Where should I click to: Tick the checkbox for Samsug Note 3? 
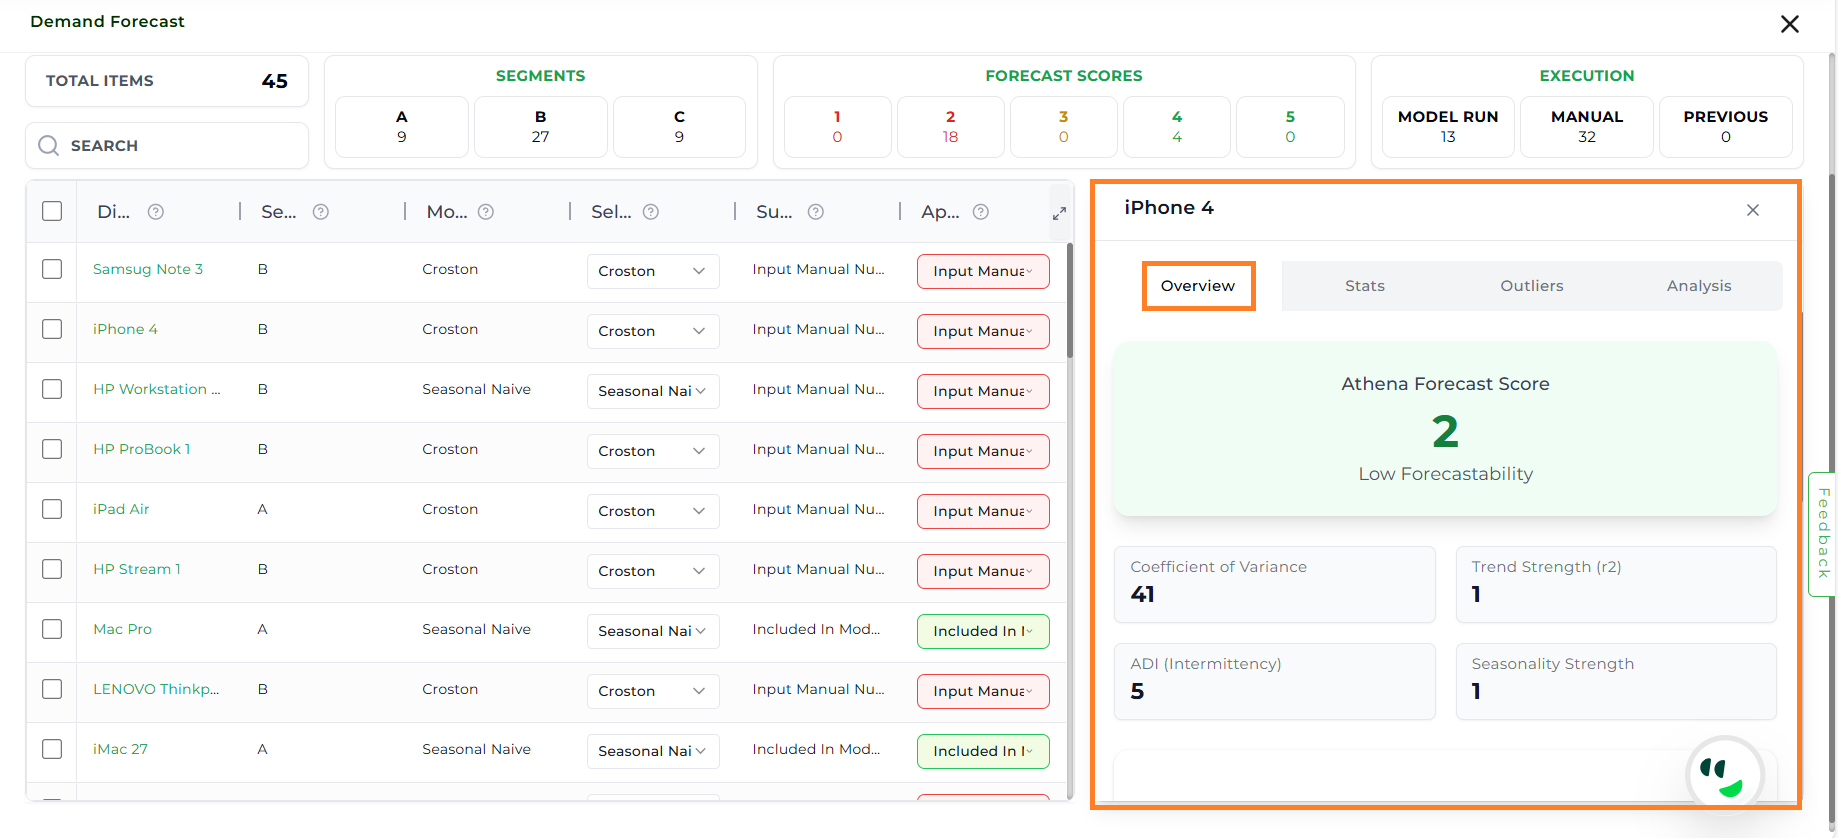tap(52, 270)
